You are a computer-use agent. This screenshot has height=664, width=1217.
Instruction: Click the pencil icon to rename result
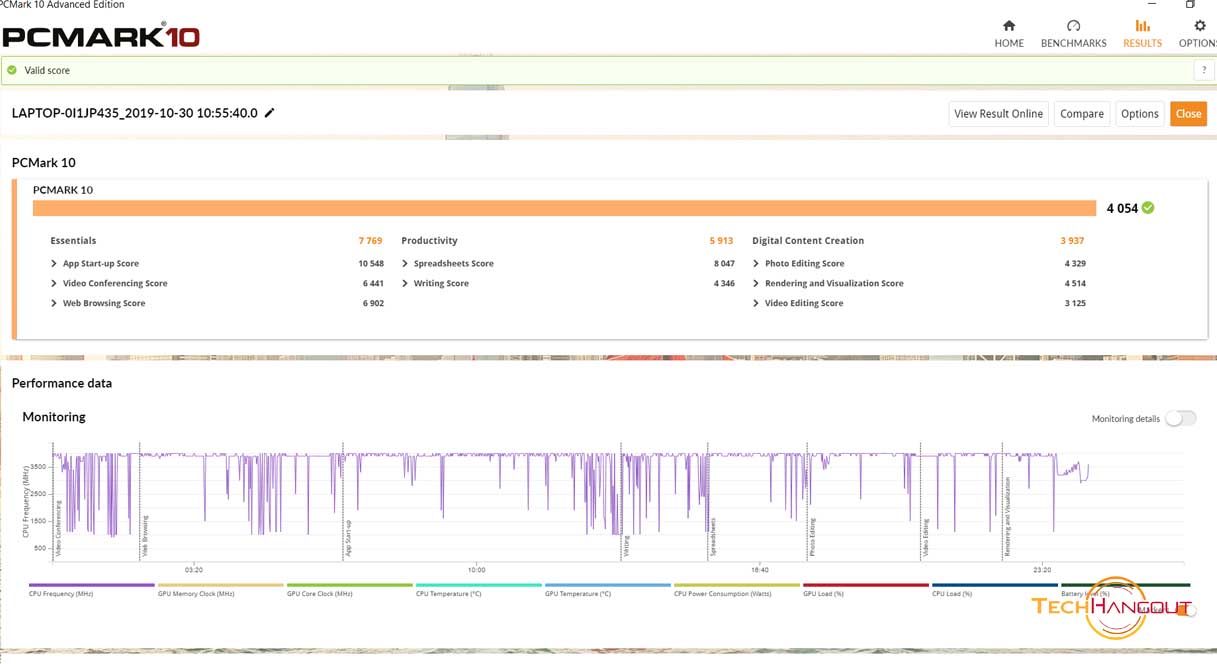[x=269, y=113]
